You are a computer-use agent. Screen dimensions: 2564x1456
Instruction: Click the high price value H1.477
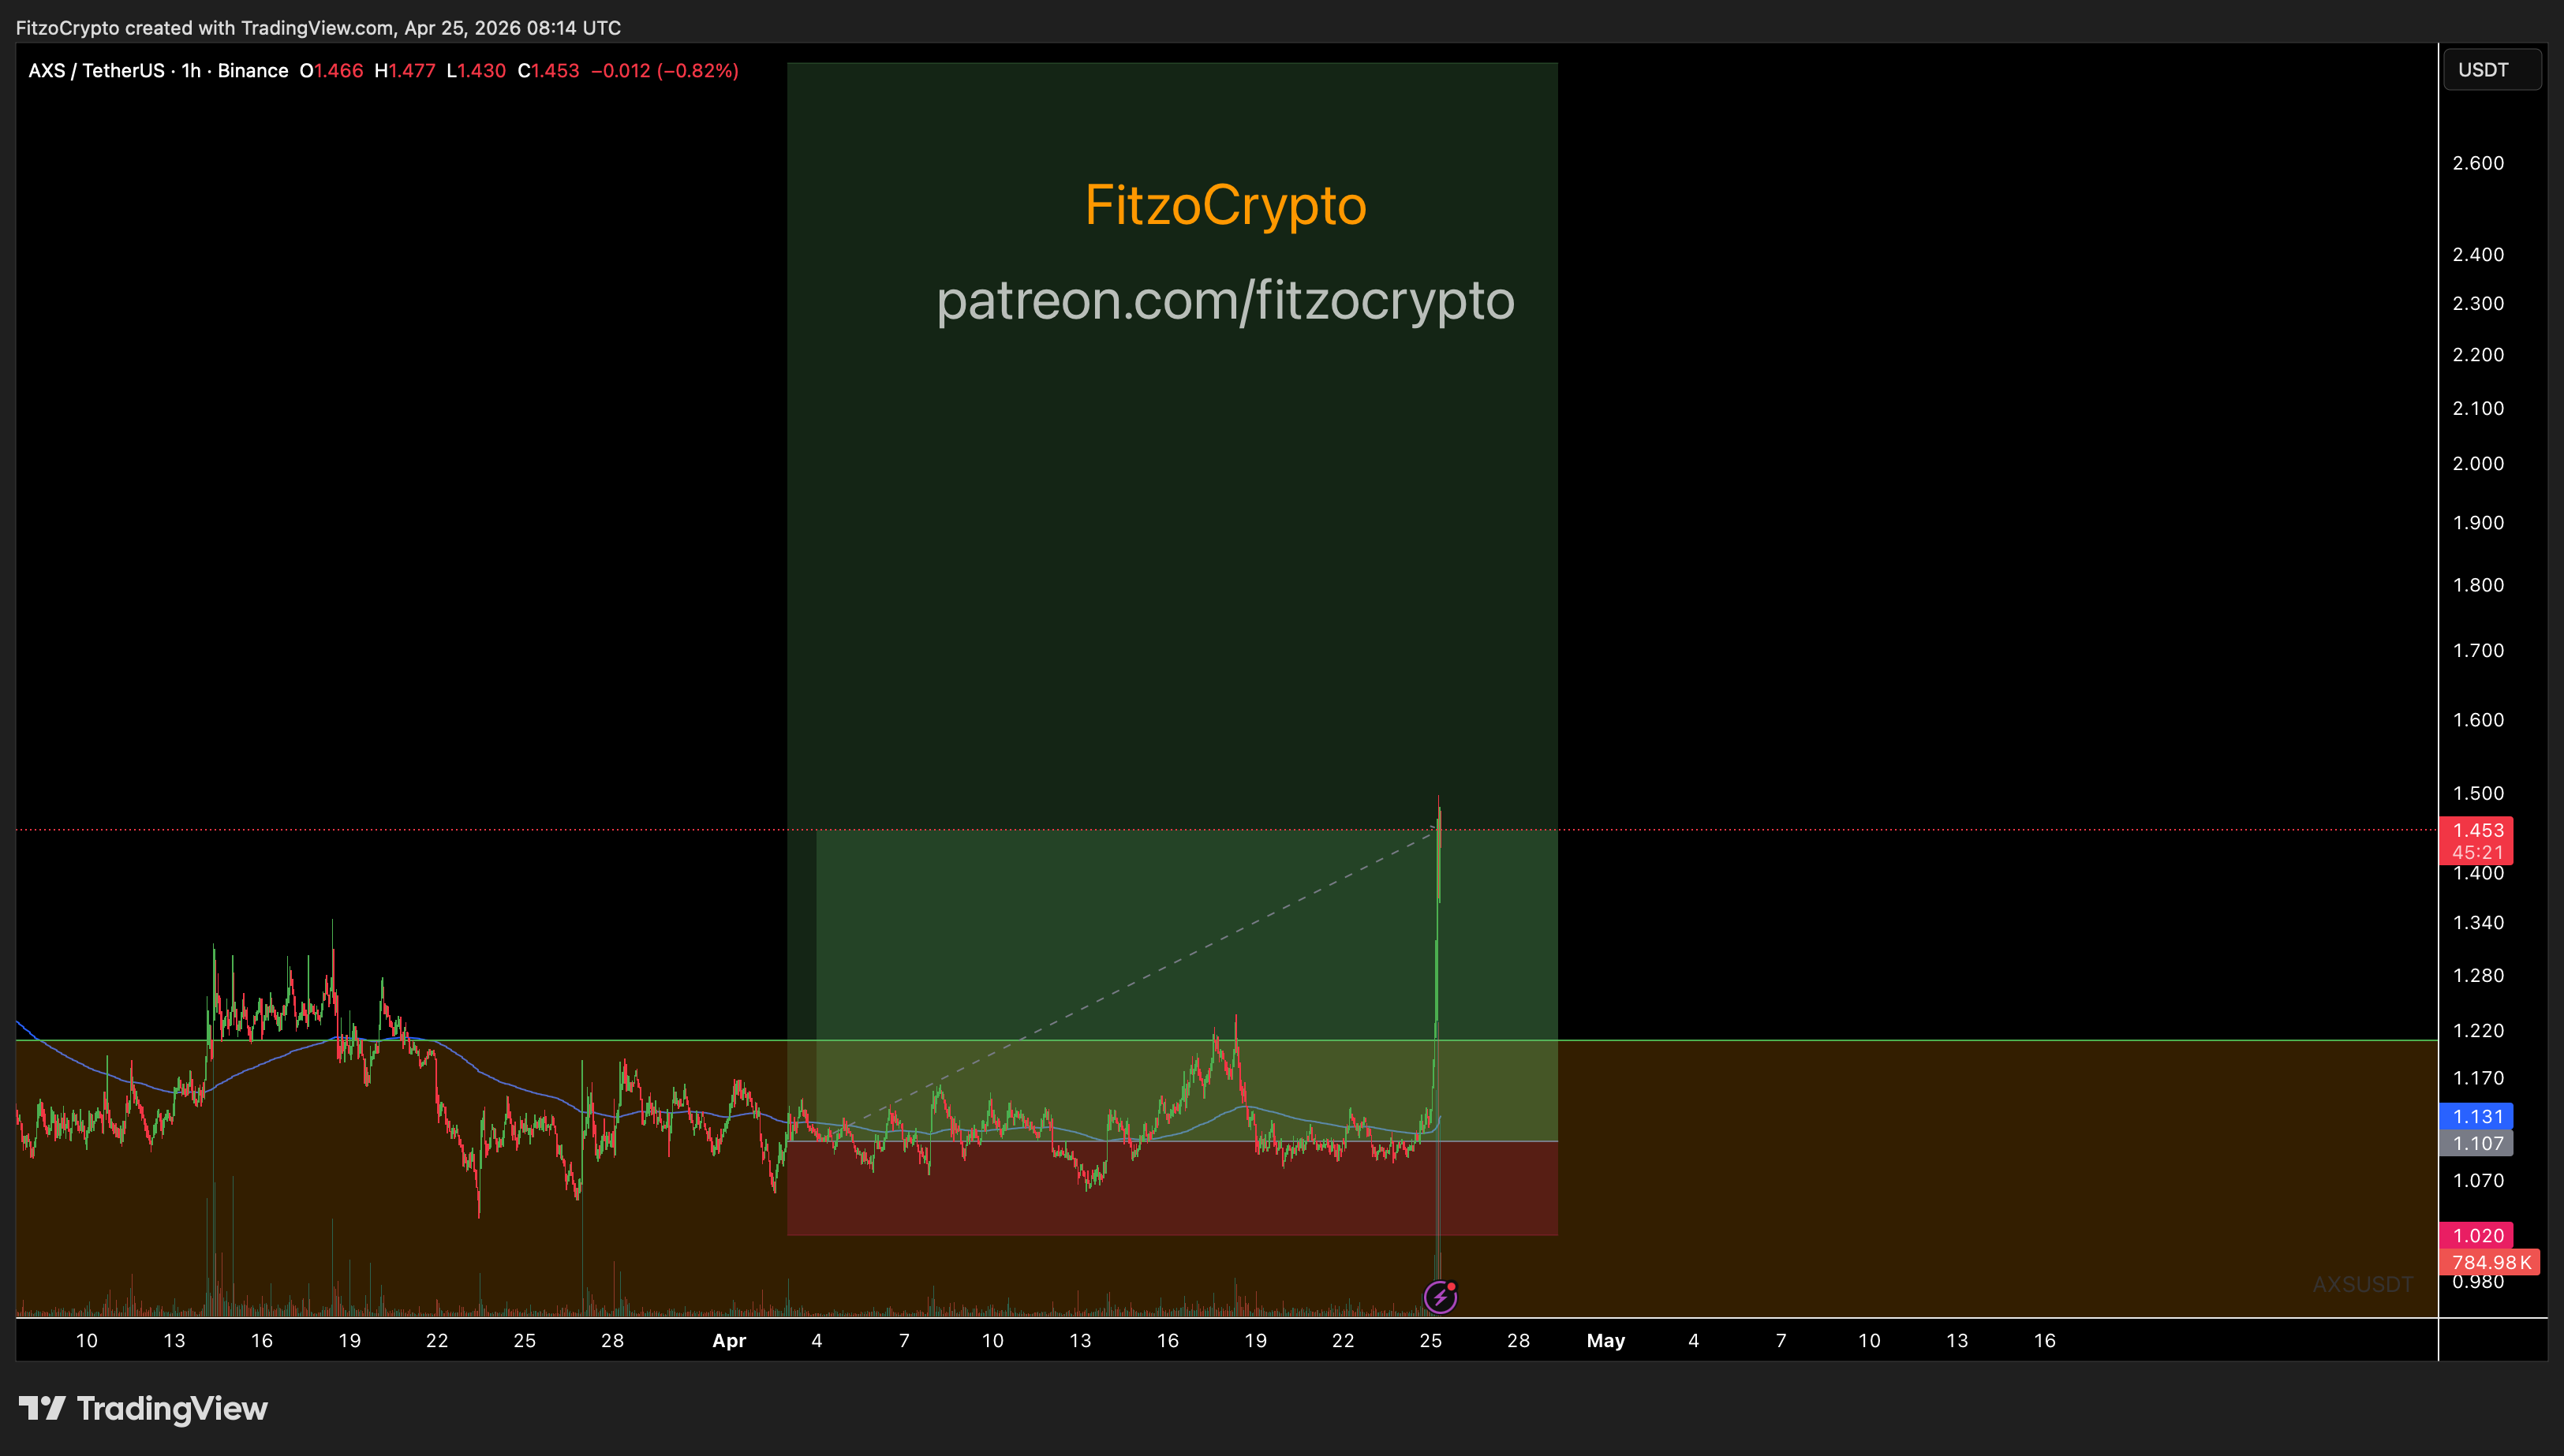coord(405,71)
